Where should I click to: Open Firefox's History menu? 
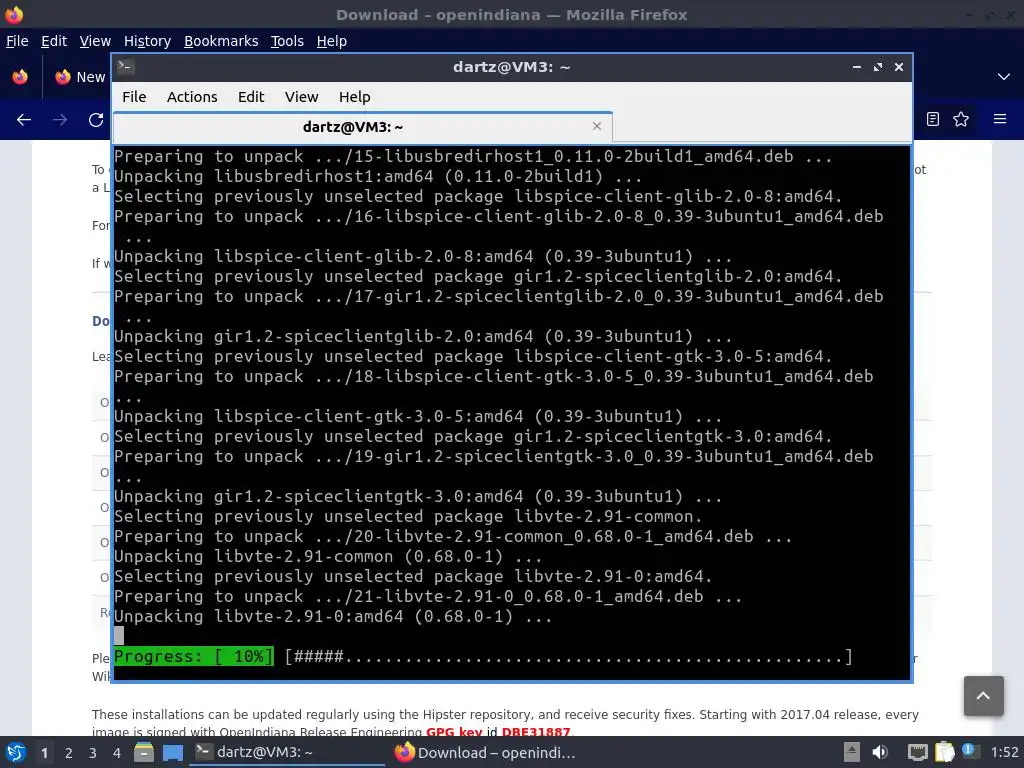[147, 41]
